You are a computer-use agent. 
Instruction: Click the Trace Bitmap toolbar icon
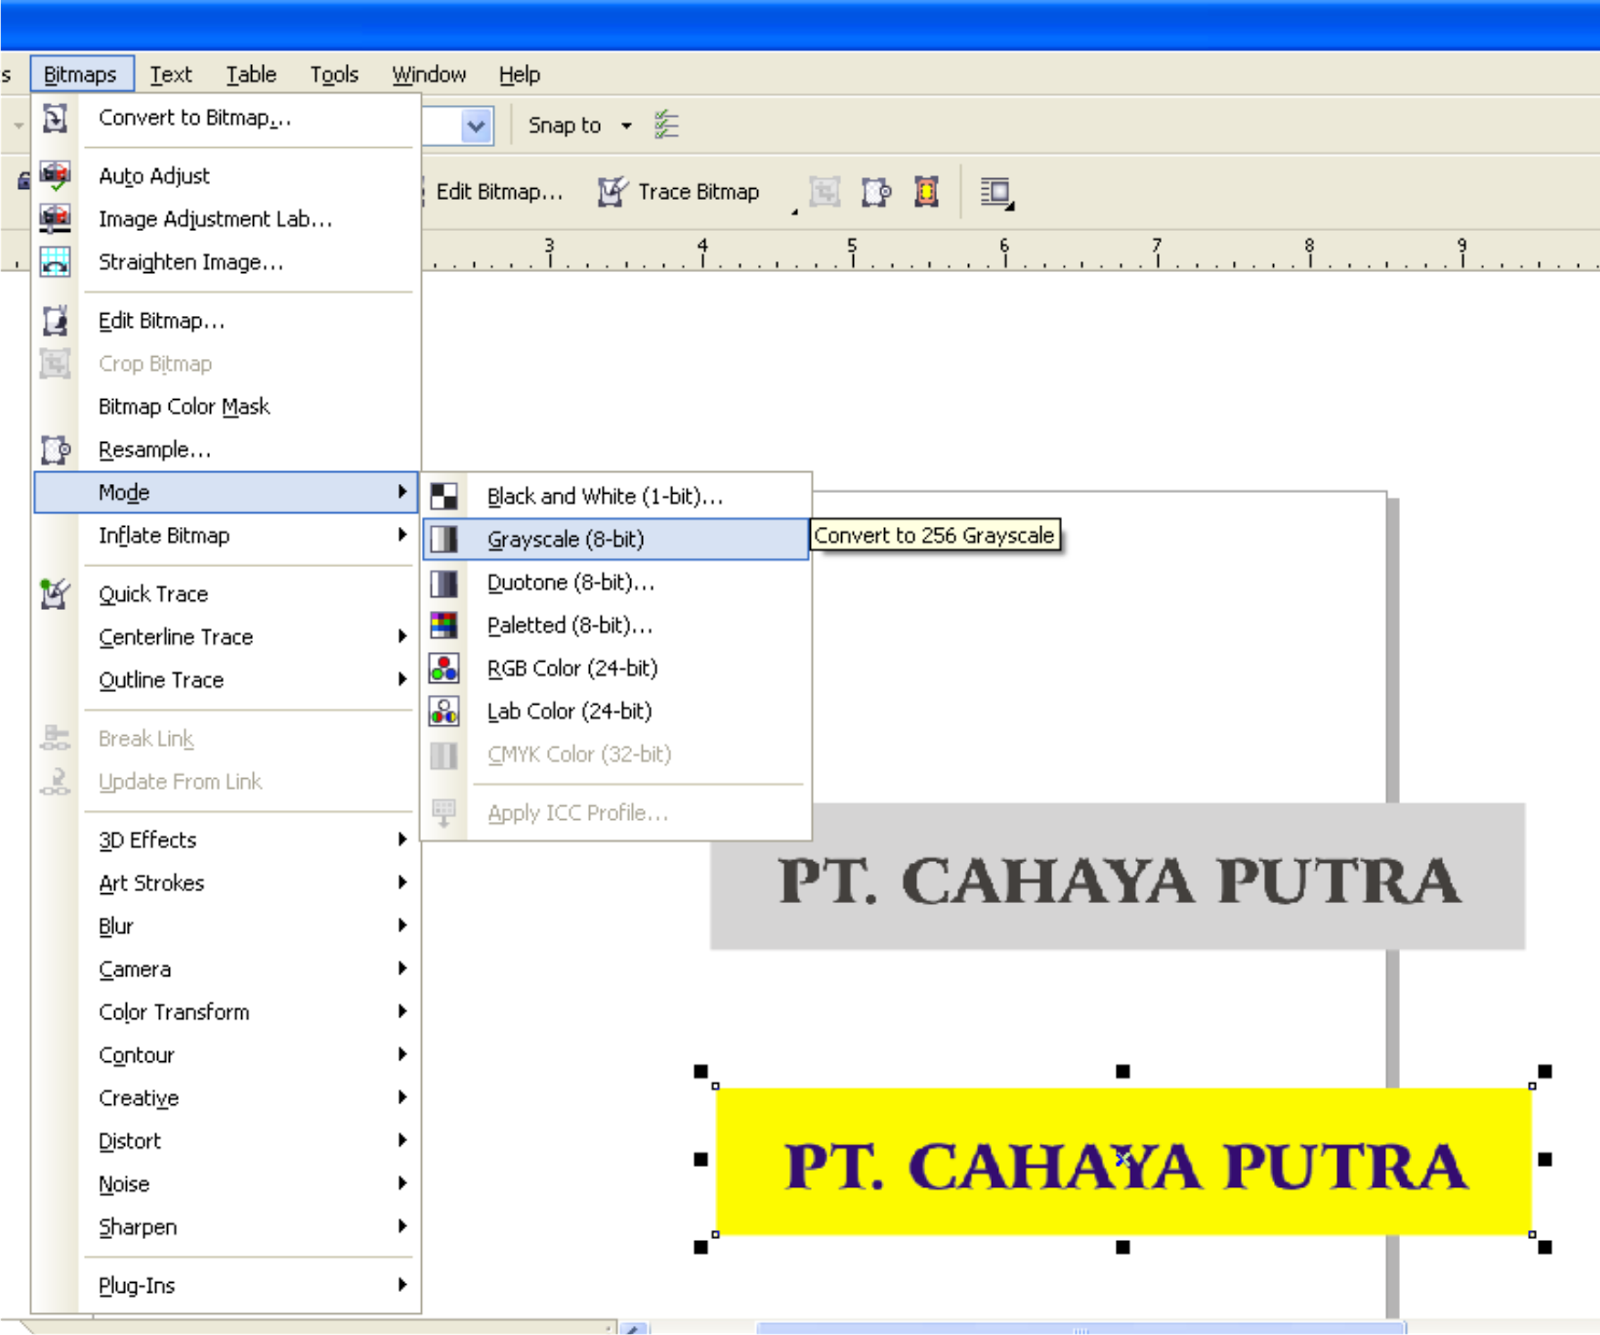(613, 191)
